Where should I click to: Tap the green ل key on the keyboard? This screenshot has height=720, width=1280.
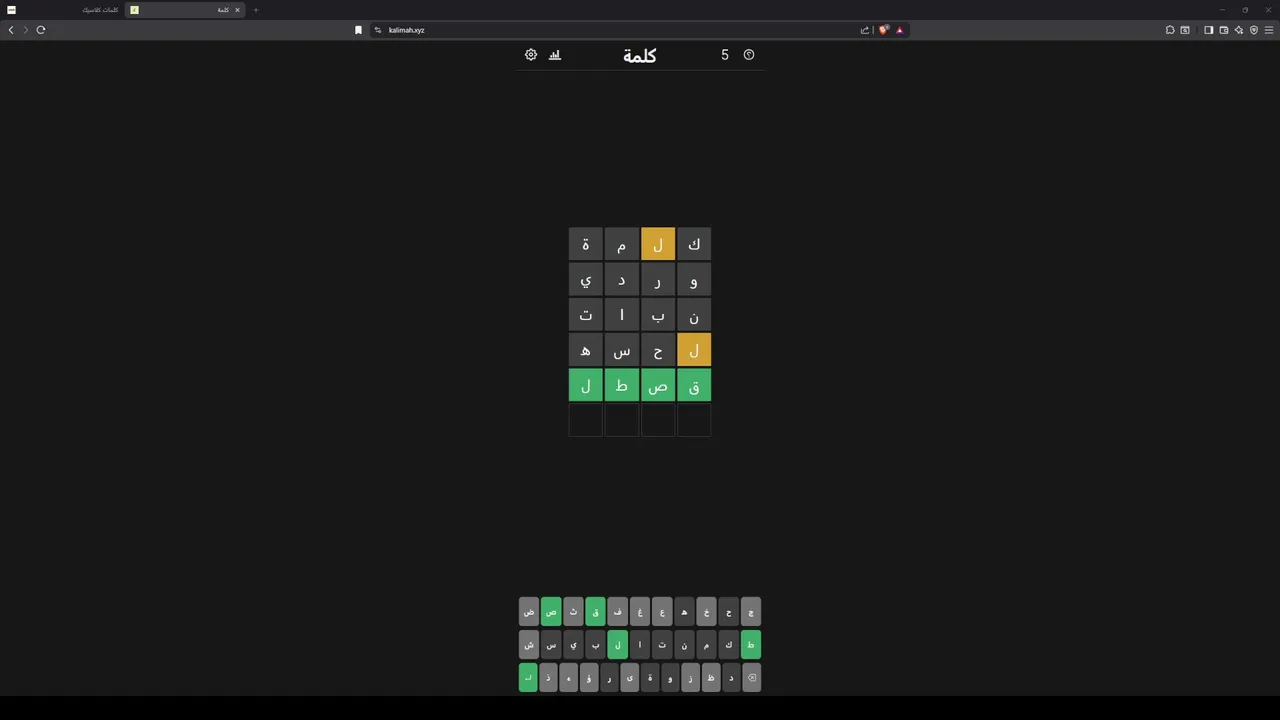(618, 645)
